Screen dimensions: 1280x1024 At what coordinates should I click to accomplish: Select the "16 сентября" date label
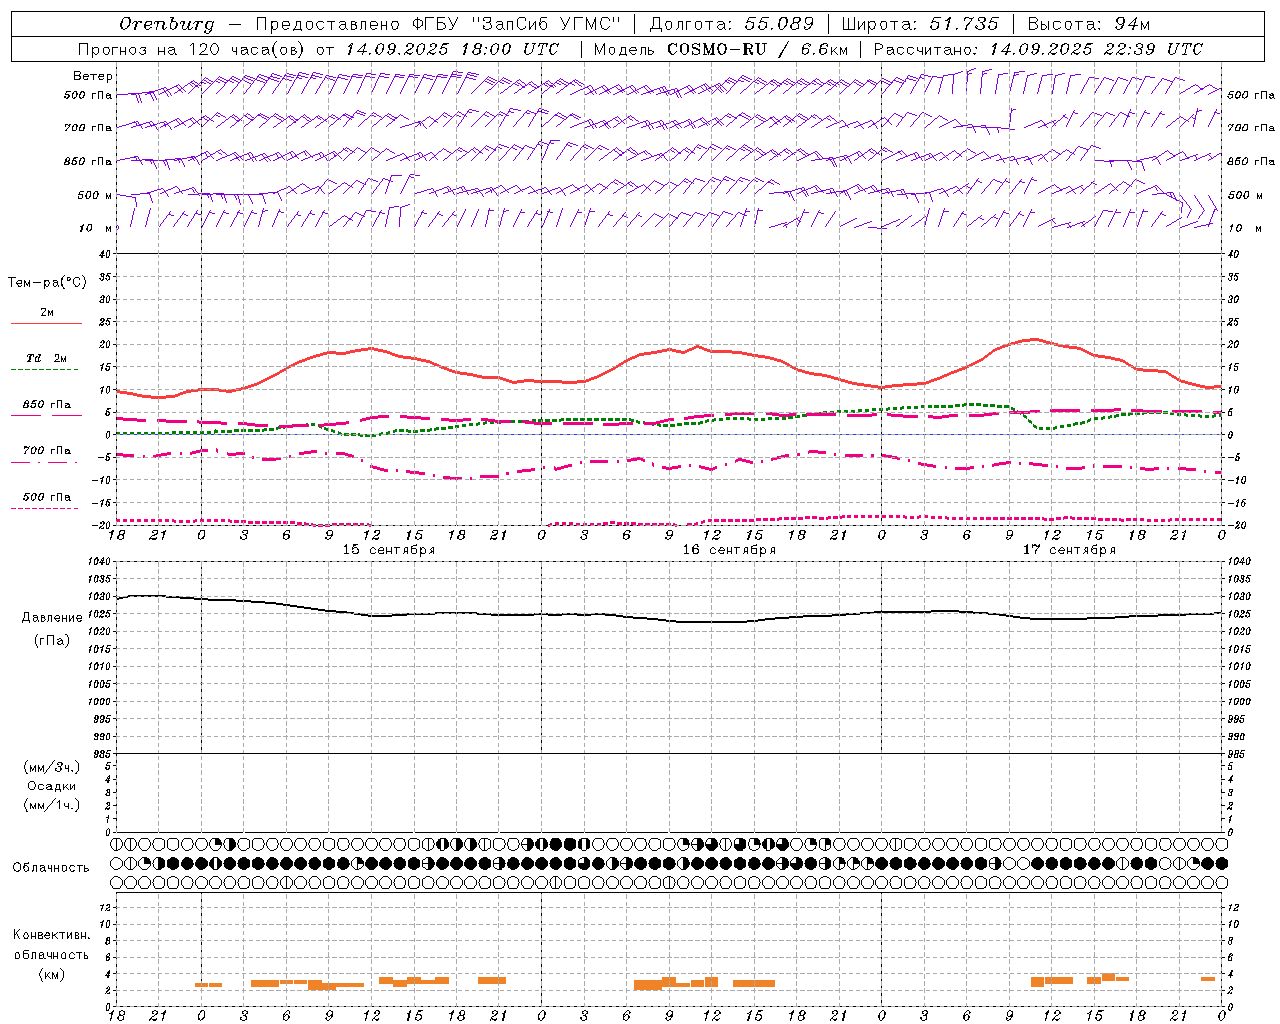(x=729, y=550)
